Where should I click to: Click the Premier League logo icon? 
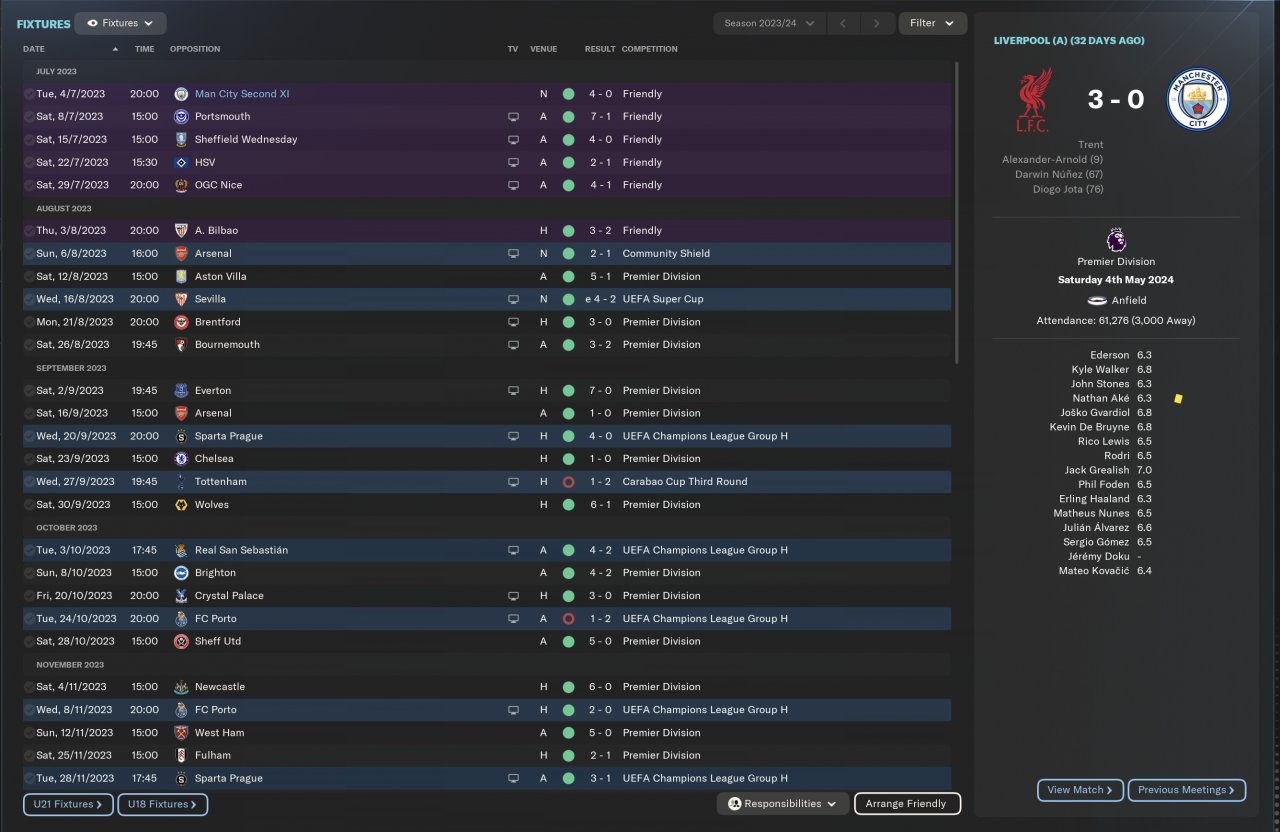1116,241
